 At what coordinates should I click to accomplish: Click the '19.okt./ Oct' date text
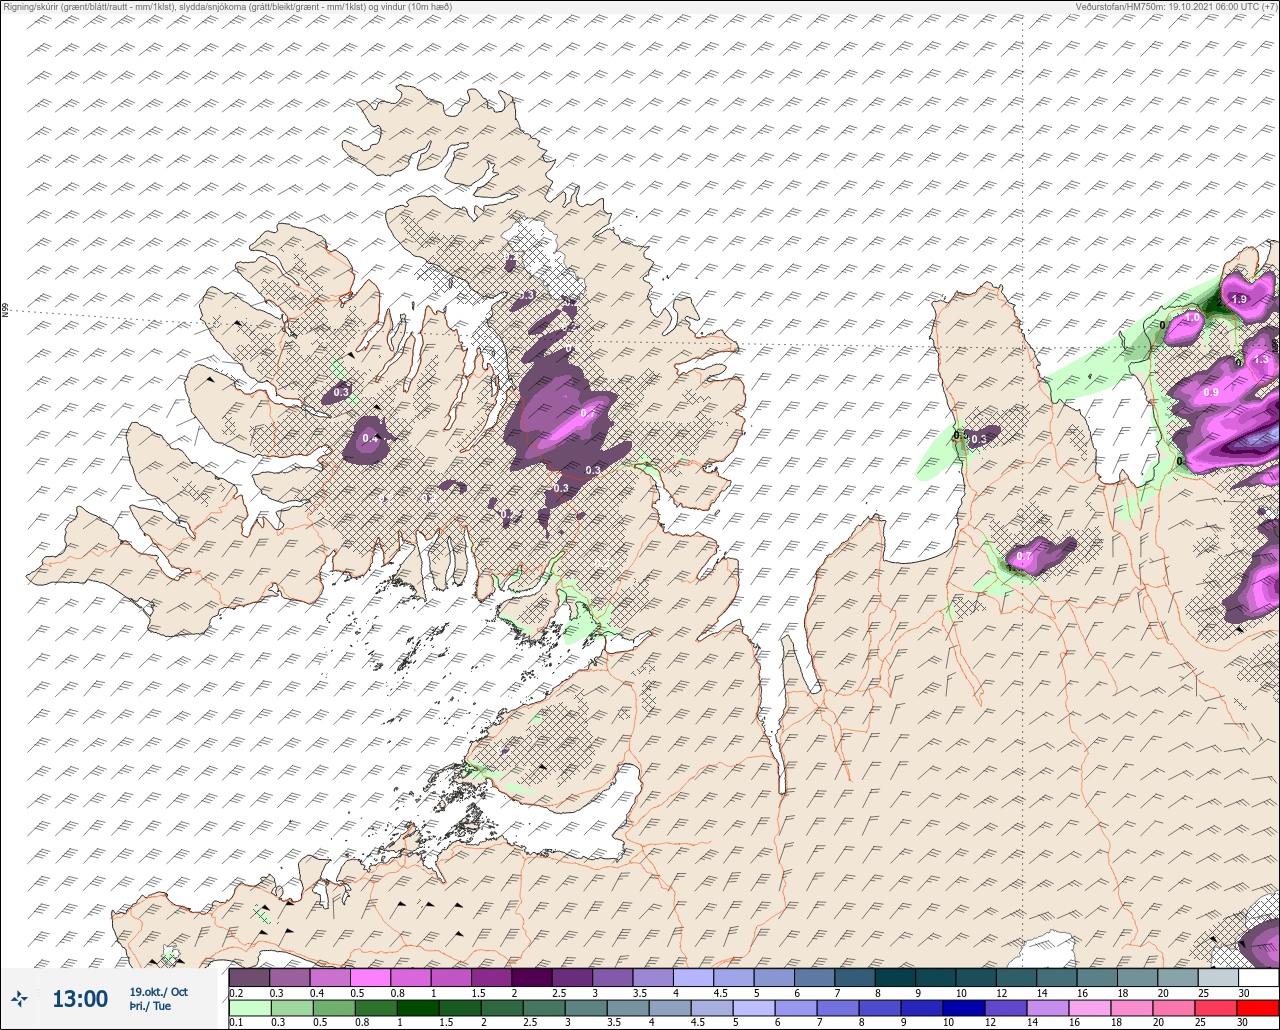coord(158,992)
